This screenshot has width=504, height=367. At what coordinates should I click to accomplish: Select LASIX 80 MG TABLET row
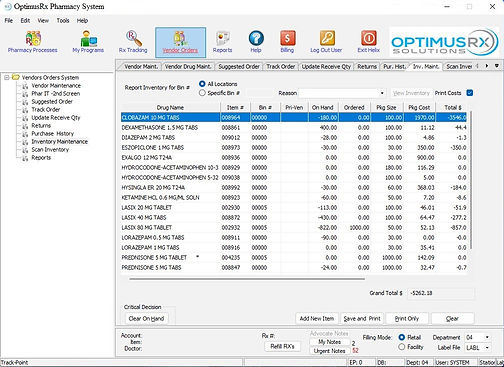pos(294,228)
